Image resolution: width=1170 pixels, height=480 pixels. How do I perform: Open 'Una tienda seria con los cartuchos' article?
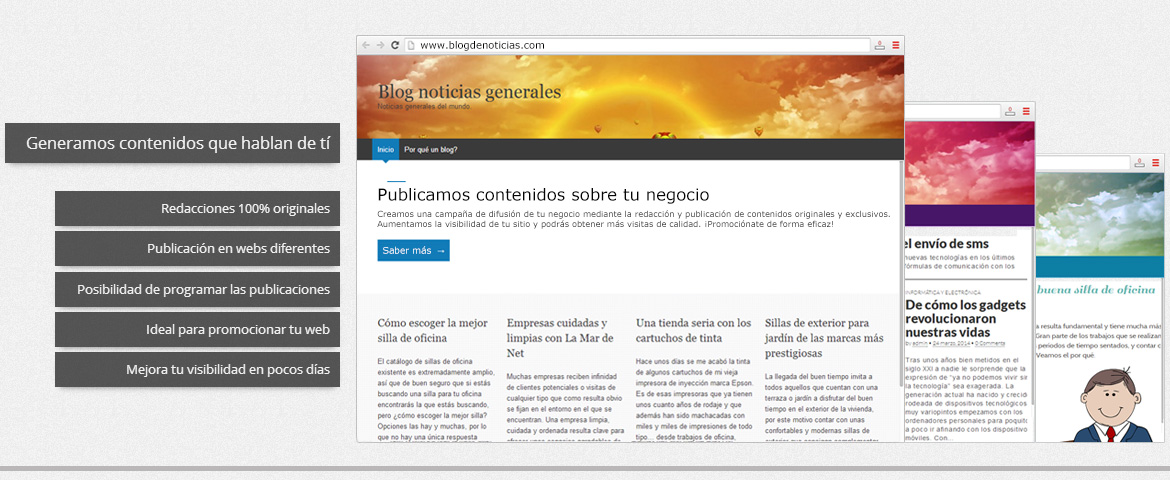coord(693,331)
